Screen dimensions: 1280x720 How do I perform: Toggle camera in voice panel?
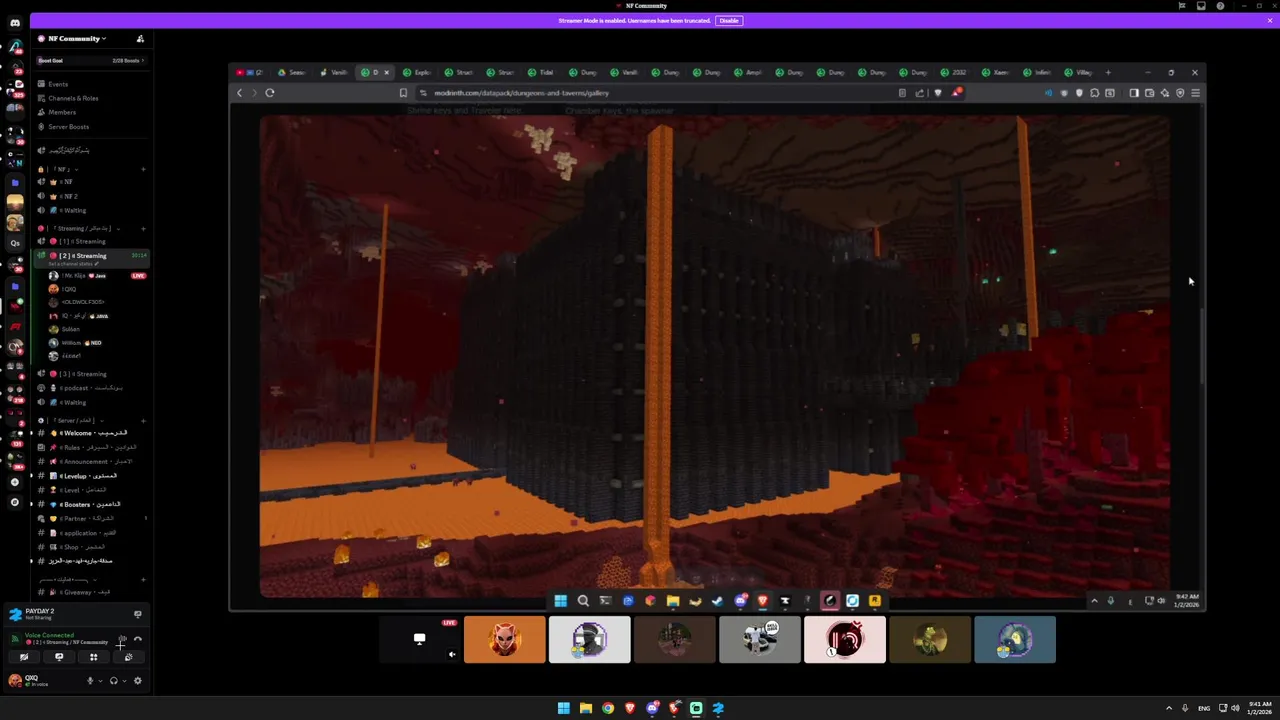pyautogui.click(x=24, y=657)
